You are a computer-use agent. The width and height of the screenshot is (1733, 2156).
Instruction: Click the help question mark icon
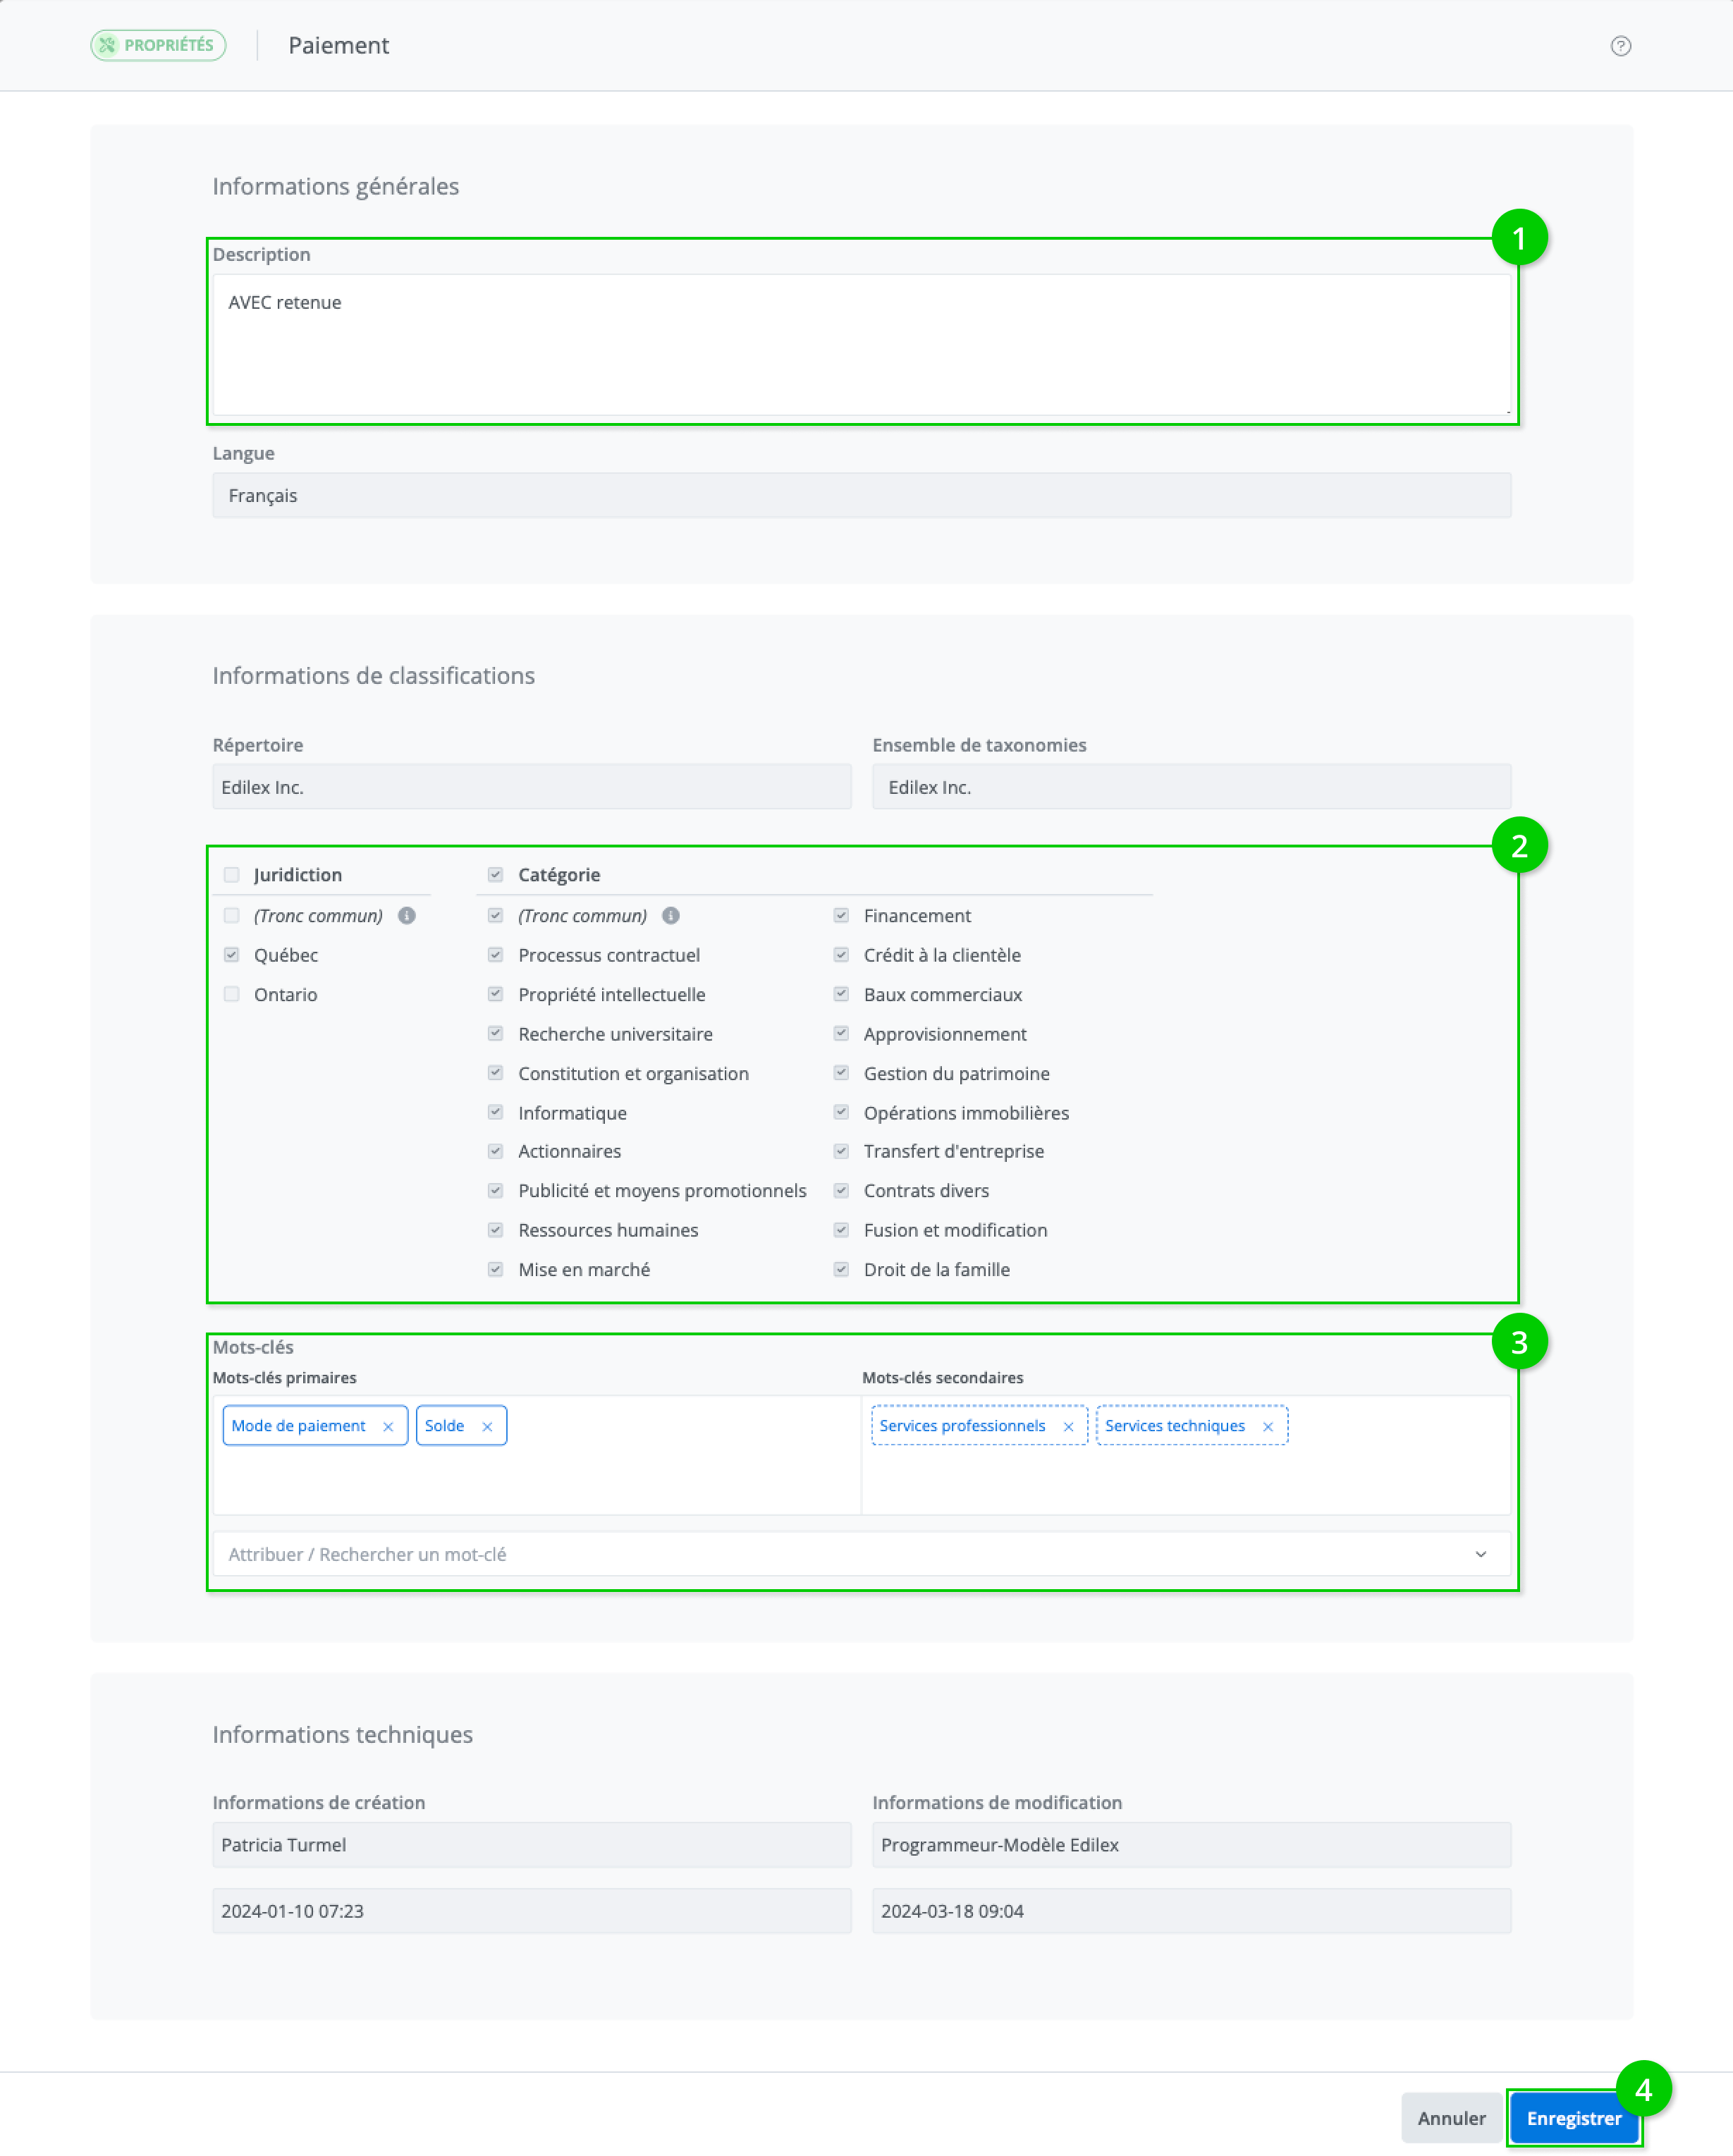tap(1620, 46)
